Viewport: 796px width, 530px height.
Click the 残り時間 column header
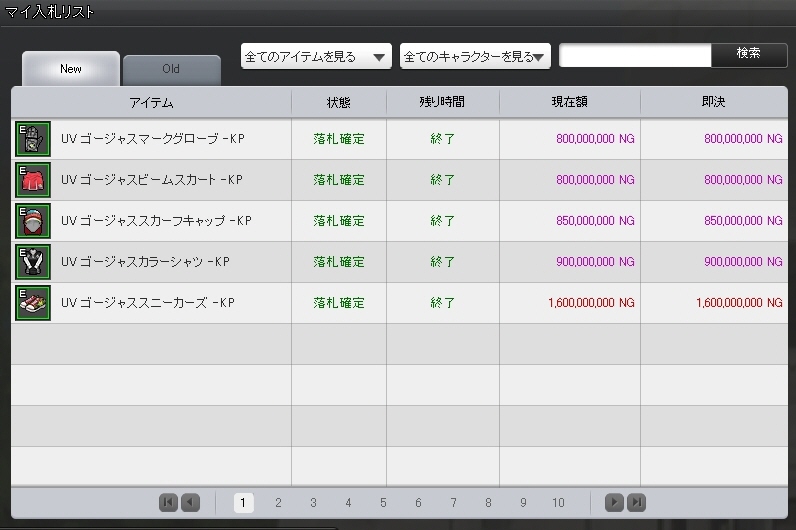[x=442, y=103]
